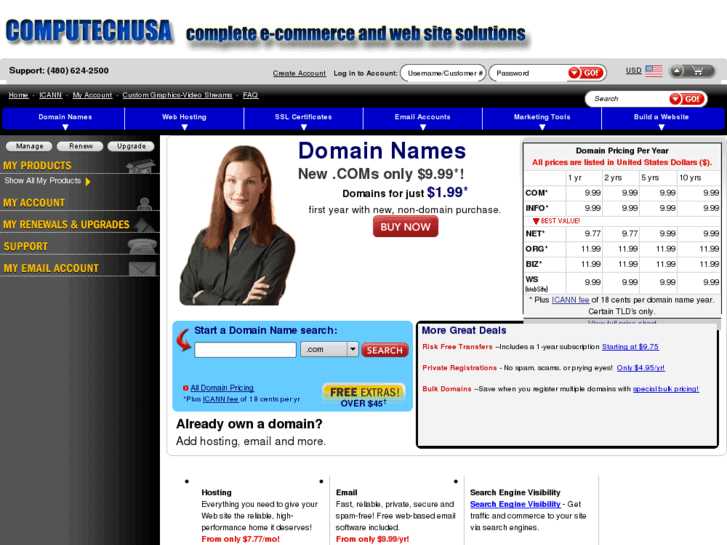Open Custom Graphics-Video Streams link

177,95
